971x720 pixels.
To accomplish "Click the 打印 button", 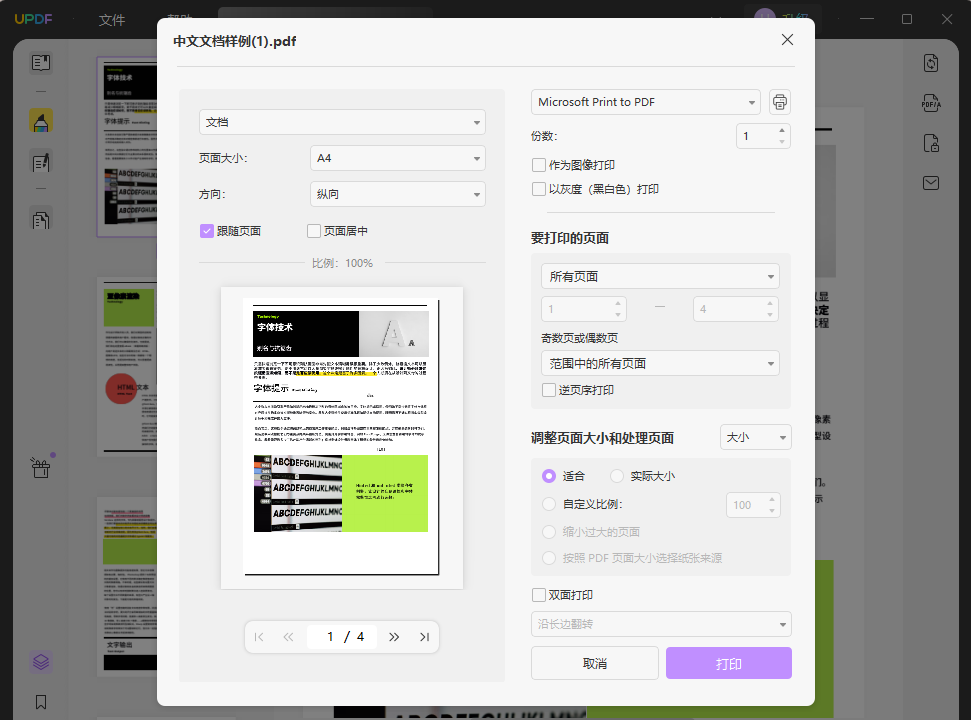I will click(x=728, y=662).
